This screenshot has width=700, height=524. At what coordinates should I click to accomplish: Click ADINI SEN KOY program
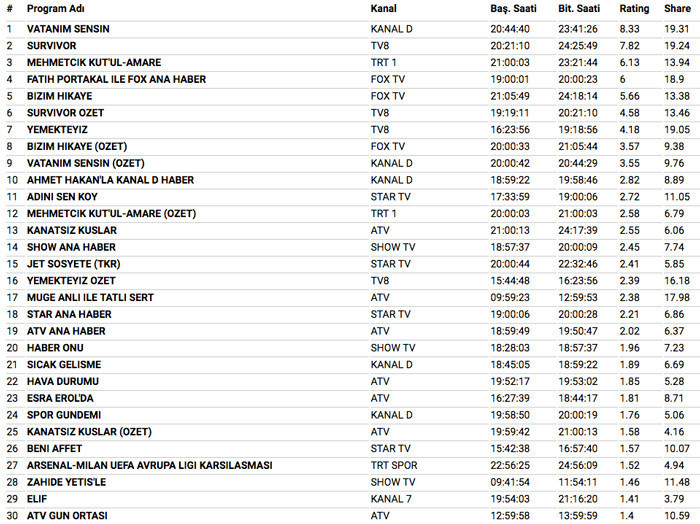(62, 197)
